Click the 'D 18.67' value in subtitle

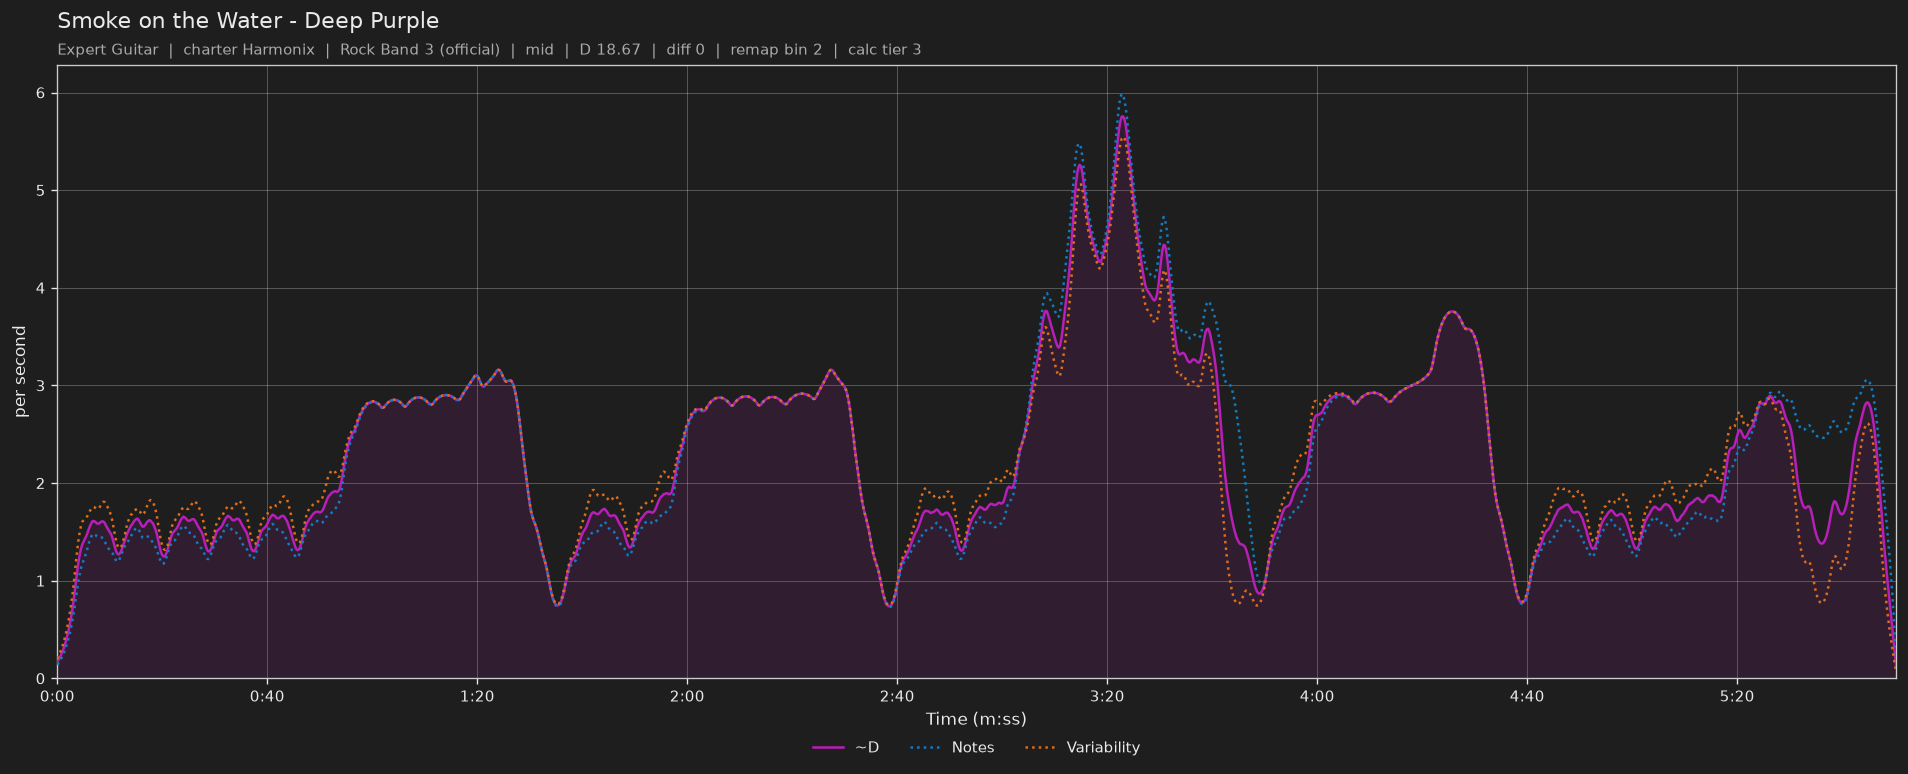pos(610,50)
